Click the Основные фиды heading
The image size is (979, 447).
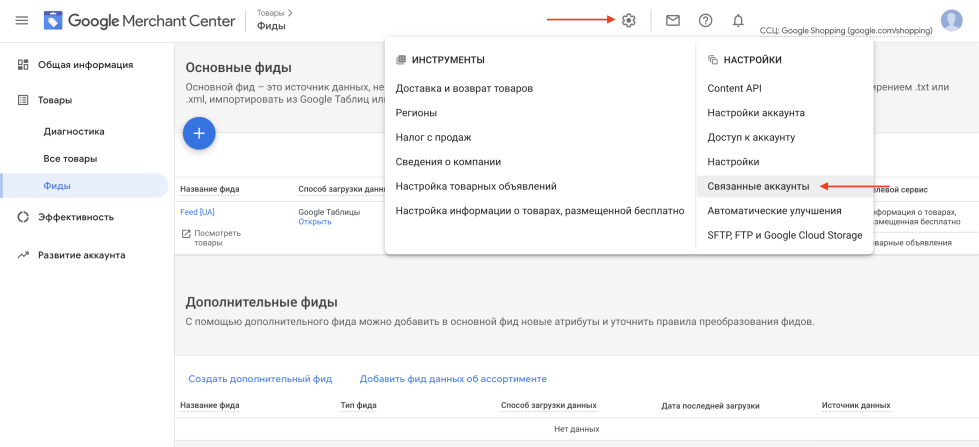pyautogui.click(x=239, y=68)
